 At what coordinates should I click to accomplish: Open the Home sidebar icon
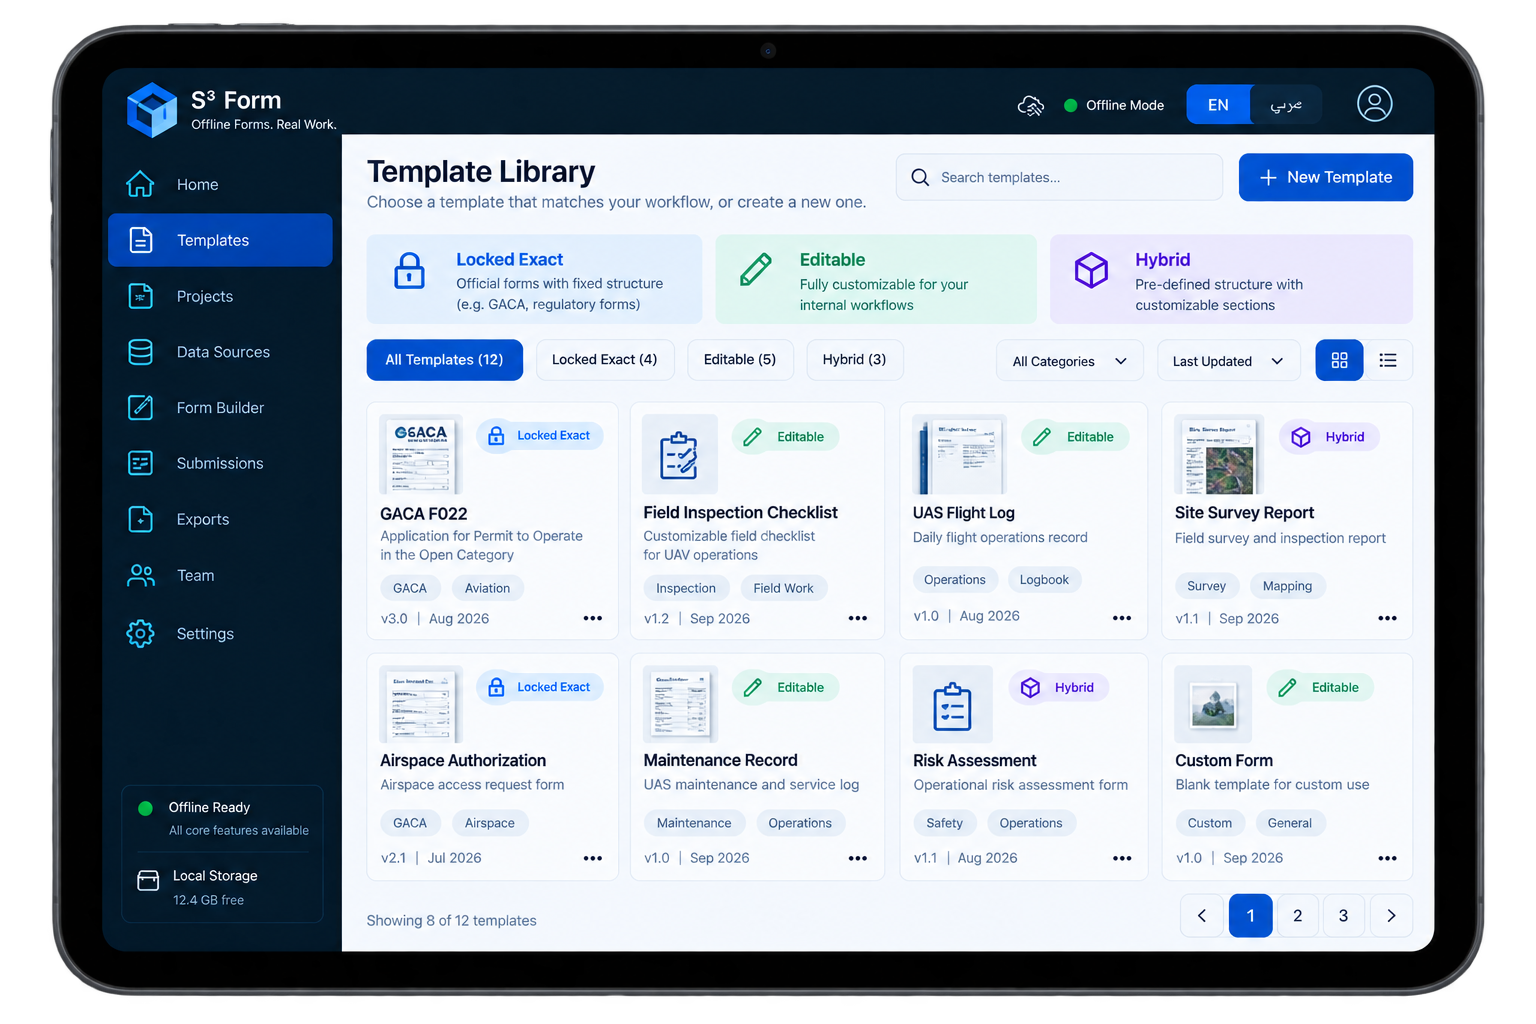[140, 184]
